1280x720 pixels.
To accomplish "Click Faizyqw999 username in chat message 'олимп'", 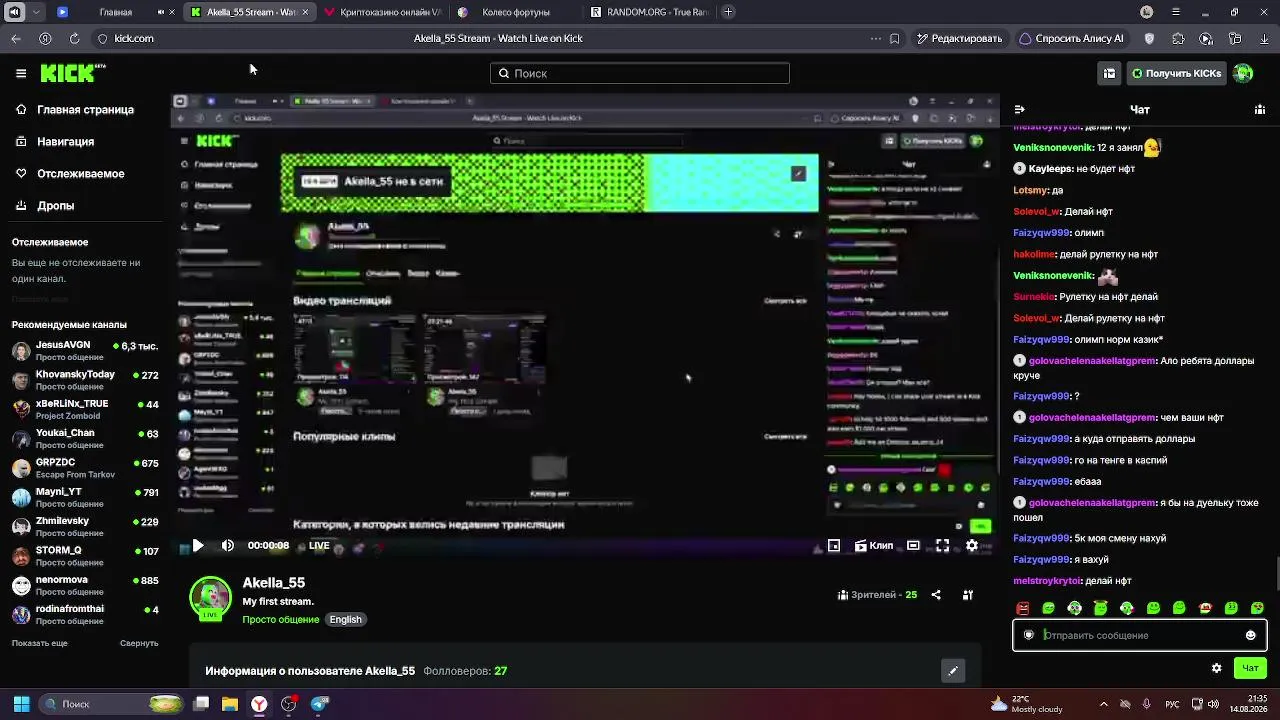I will [x=1041, y=233].
